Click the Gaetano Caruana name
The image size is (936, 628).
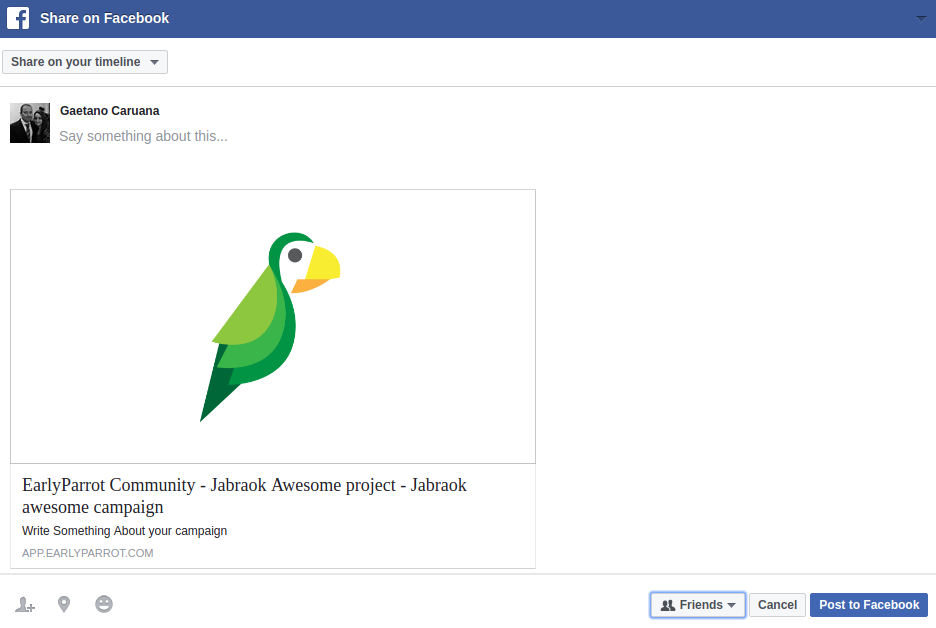(110, 111)
